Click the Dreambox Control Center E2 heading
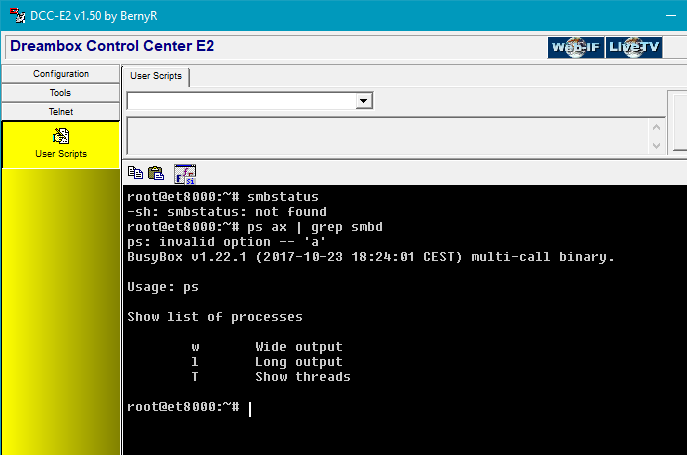The height and width of the screenshot is (455, 687). point(112,46)
